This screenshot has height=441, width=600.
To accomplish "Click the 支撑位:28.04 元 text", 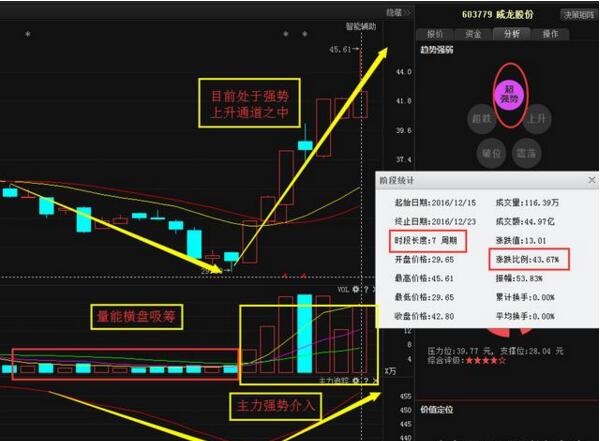I will pyautogui.click(x=532, y=351).
